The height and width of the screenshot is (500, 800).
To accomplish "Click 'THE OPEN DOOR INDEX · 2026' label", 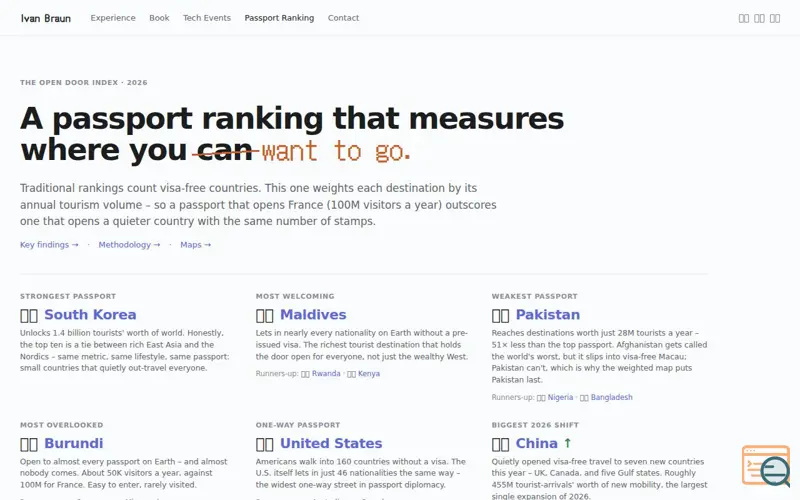I will 84,83.
